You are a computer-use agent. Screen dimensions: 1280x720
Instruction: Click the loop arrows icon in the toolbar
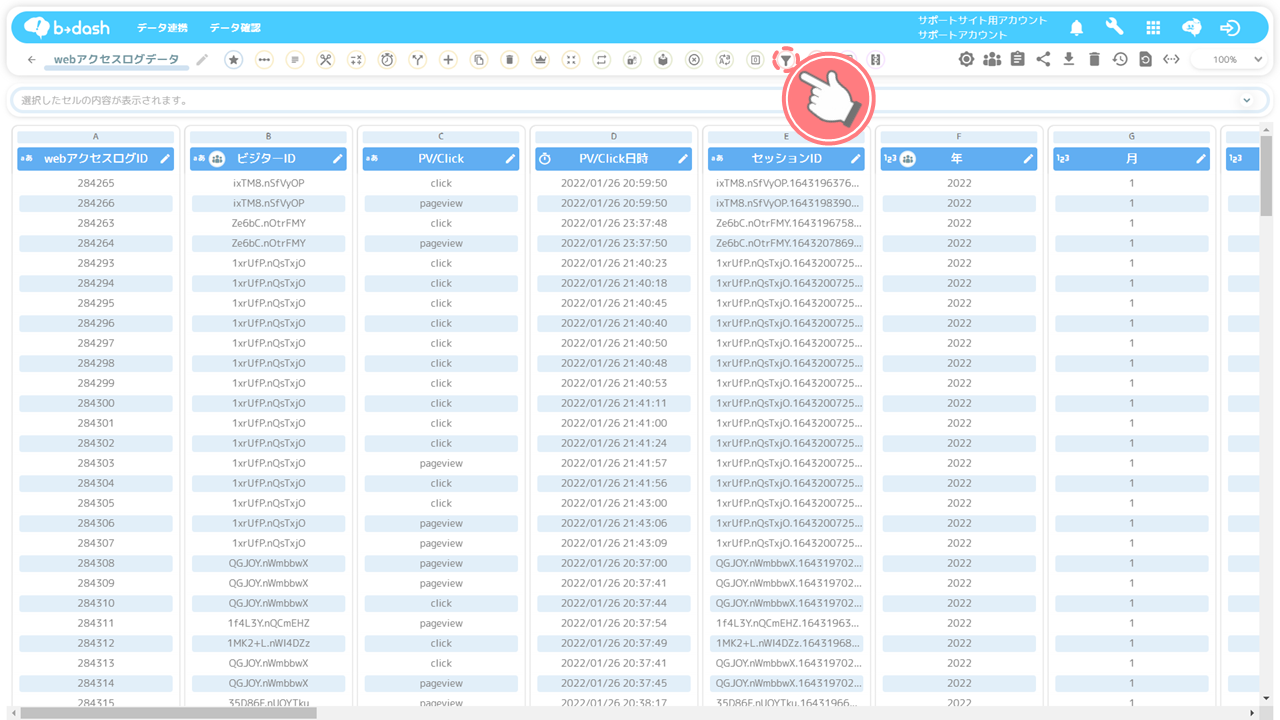coord(601,60)
